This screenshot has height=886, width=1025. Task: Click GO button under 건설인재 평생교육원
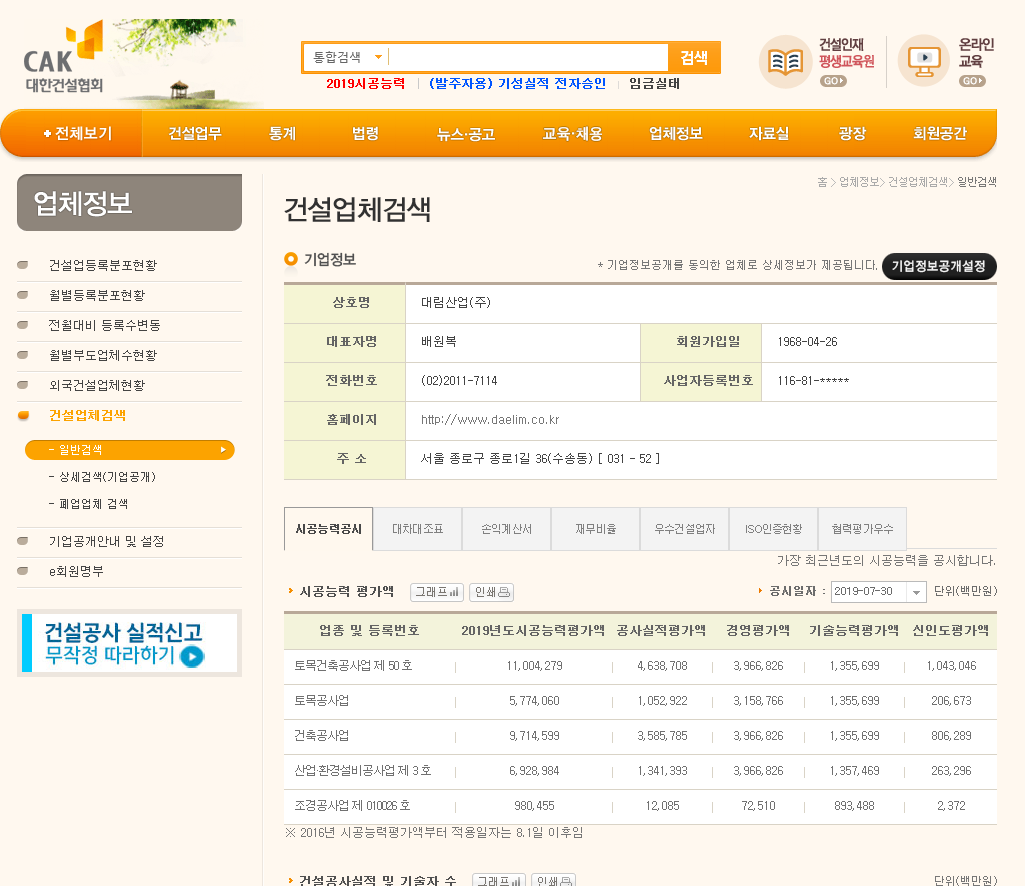(x=833, y=81)
